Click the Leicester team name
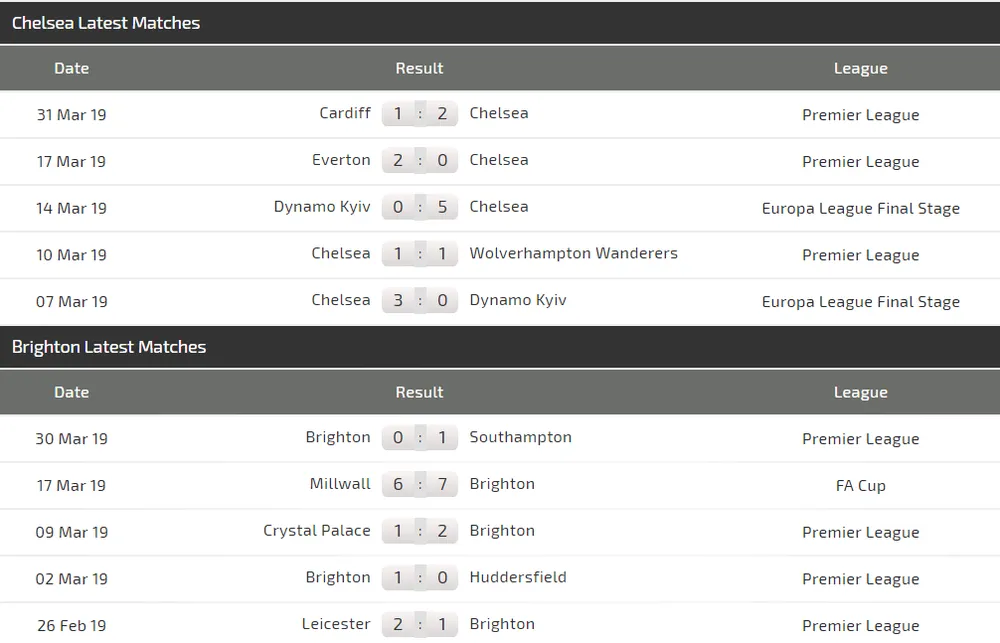This screenshot has width=1000, height=643. coord(336,624)
